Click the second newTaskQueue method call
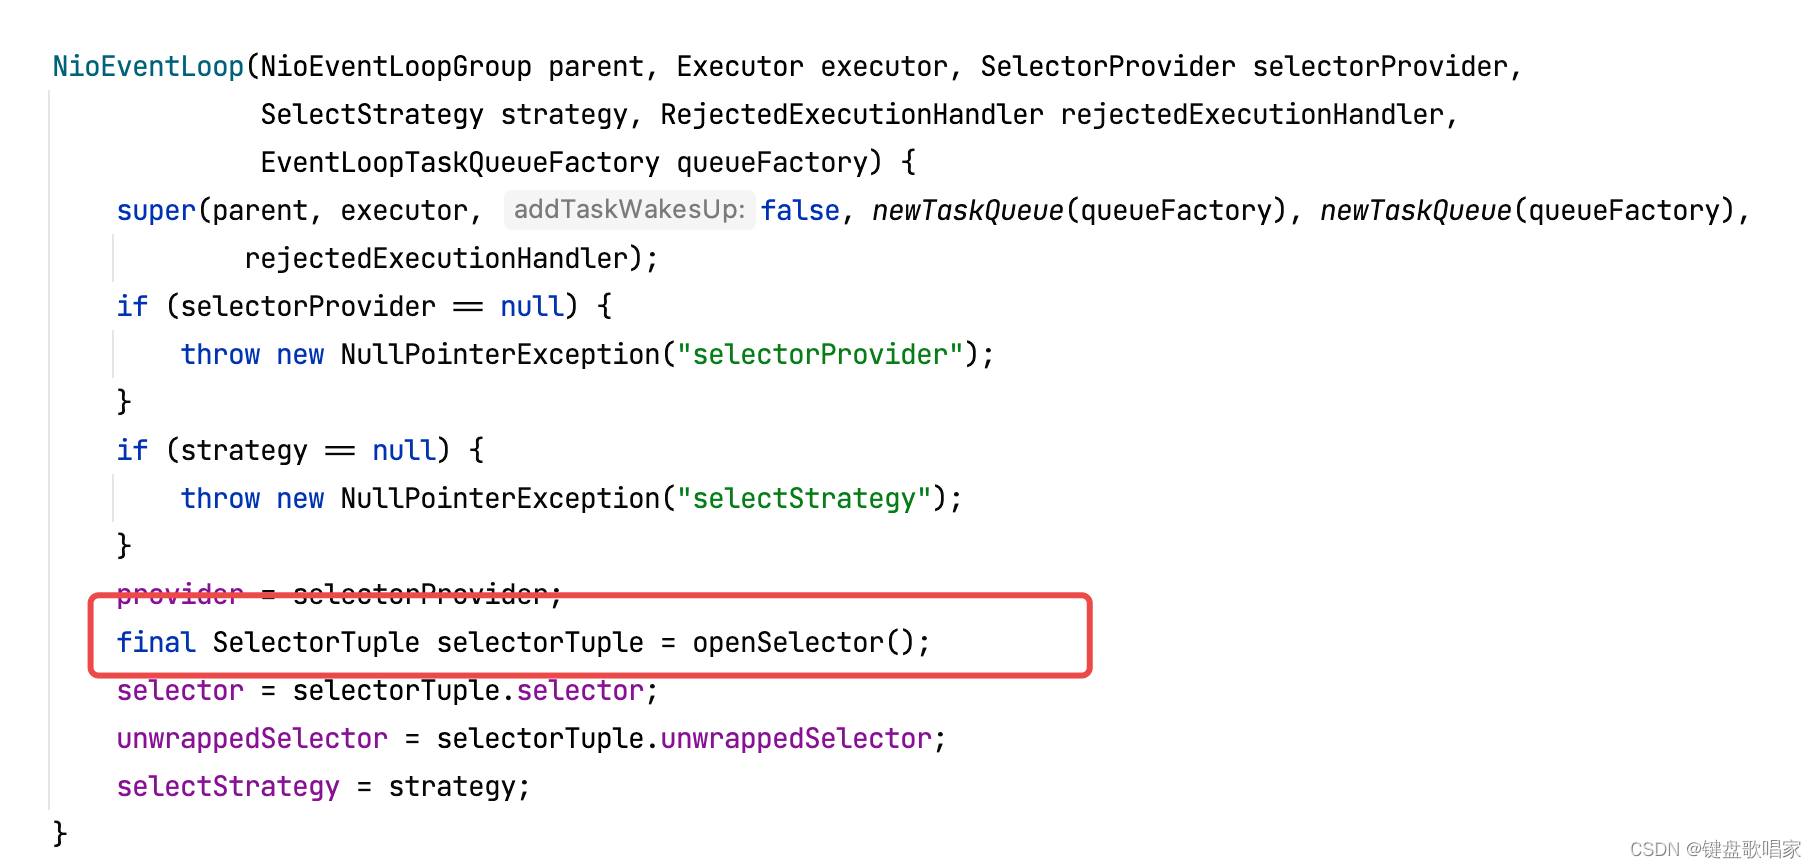The image size is (1816, 868). coord(1415,211)
